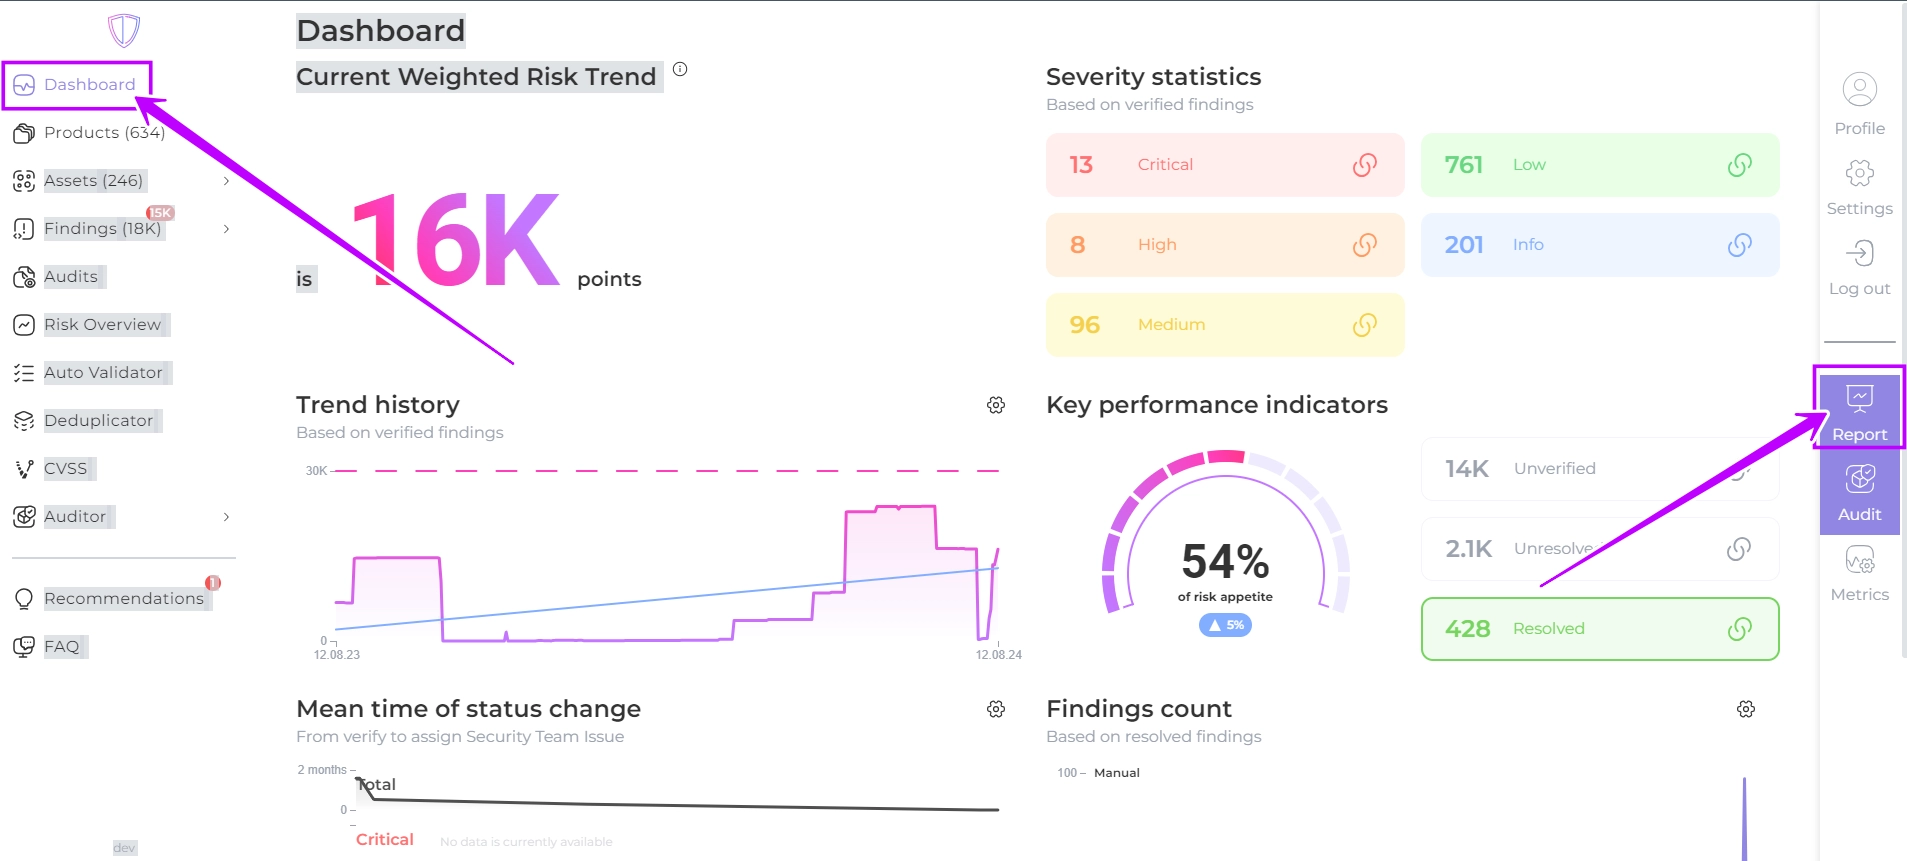Open Findings count settings gear
The height and width of the screenshot is (861, 1907).
(1746, 709)
